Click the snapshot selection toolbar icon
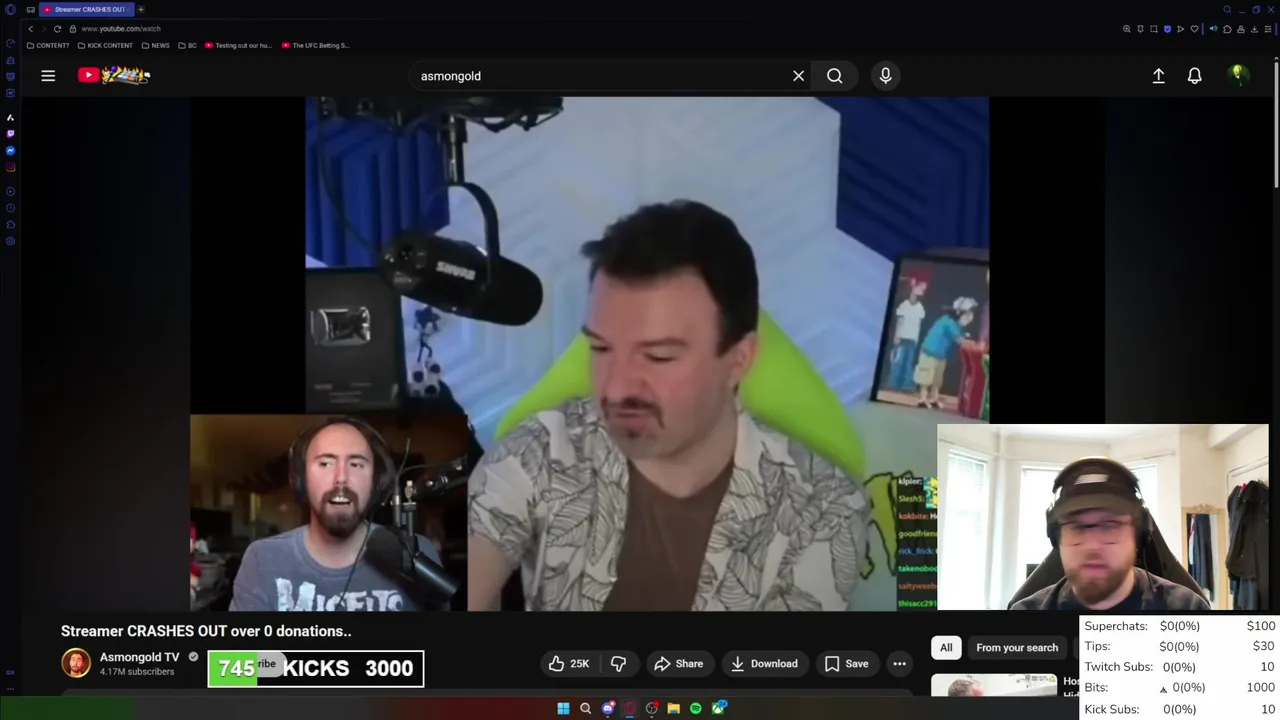Screen dimensions: 1280x720 pos(1154,29)
